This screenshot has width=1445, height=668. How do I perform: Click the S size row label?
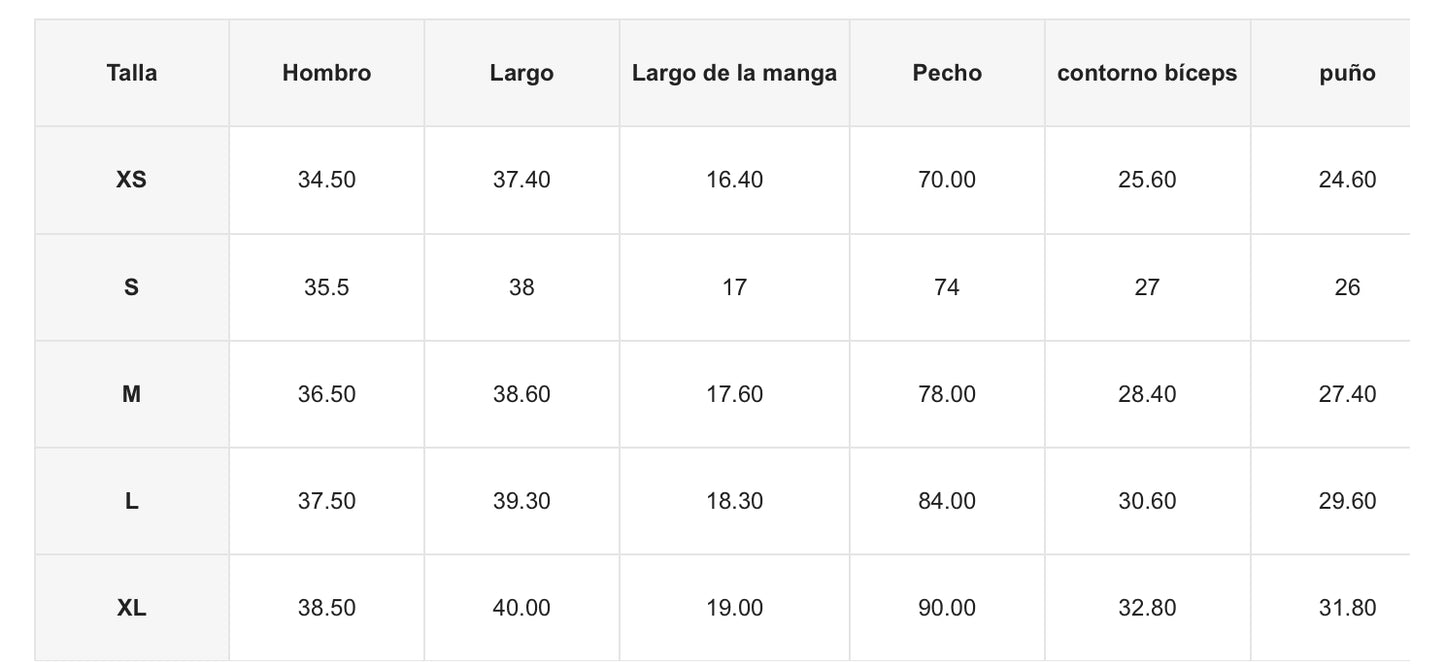pyautogui.click(x=132, y=288)
